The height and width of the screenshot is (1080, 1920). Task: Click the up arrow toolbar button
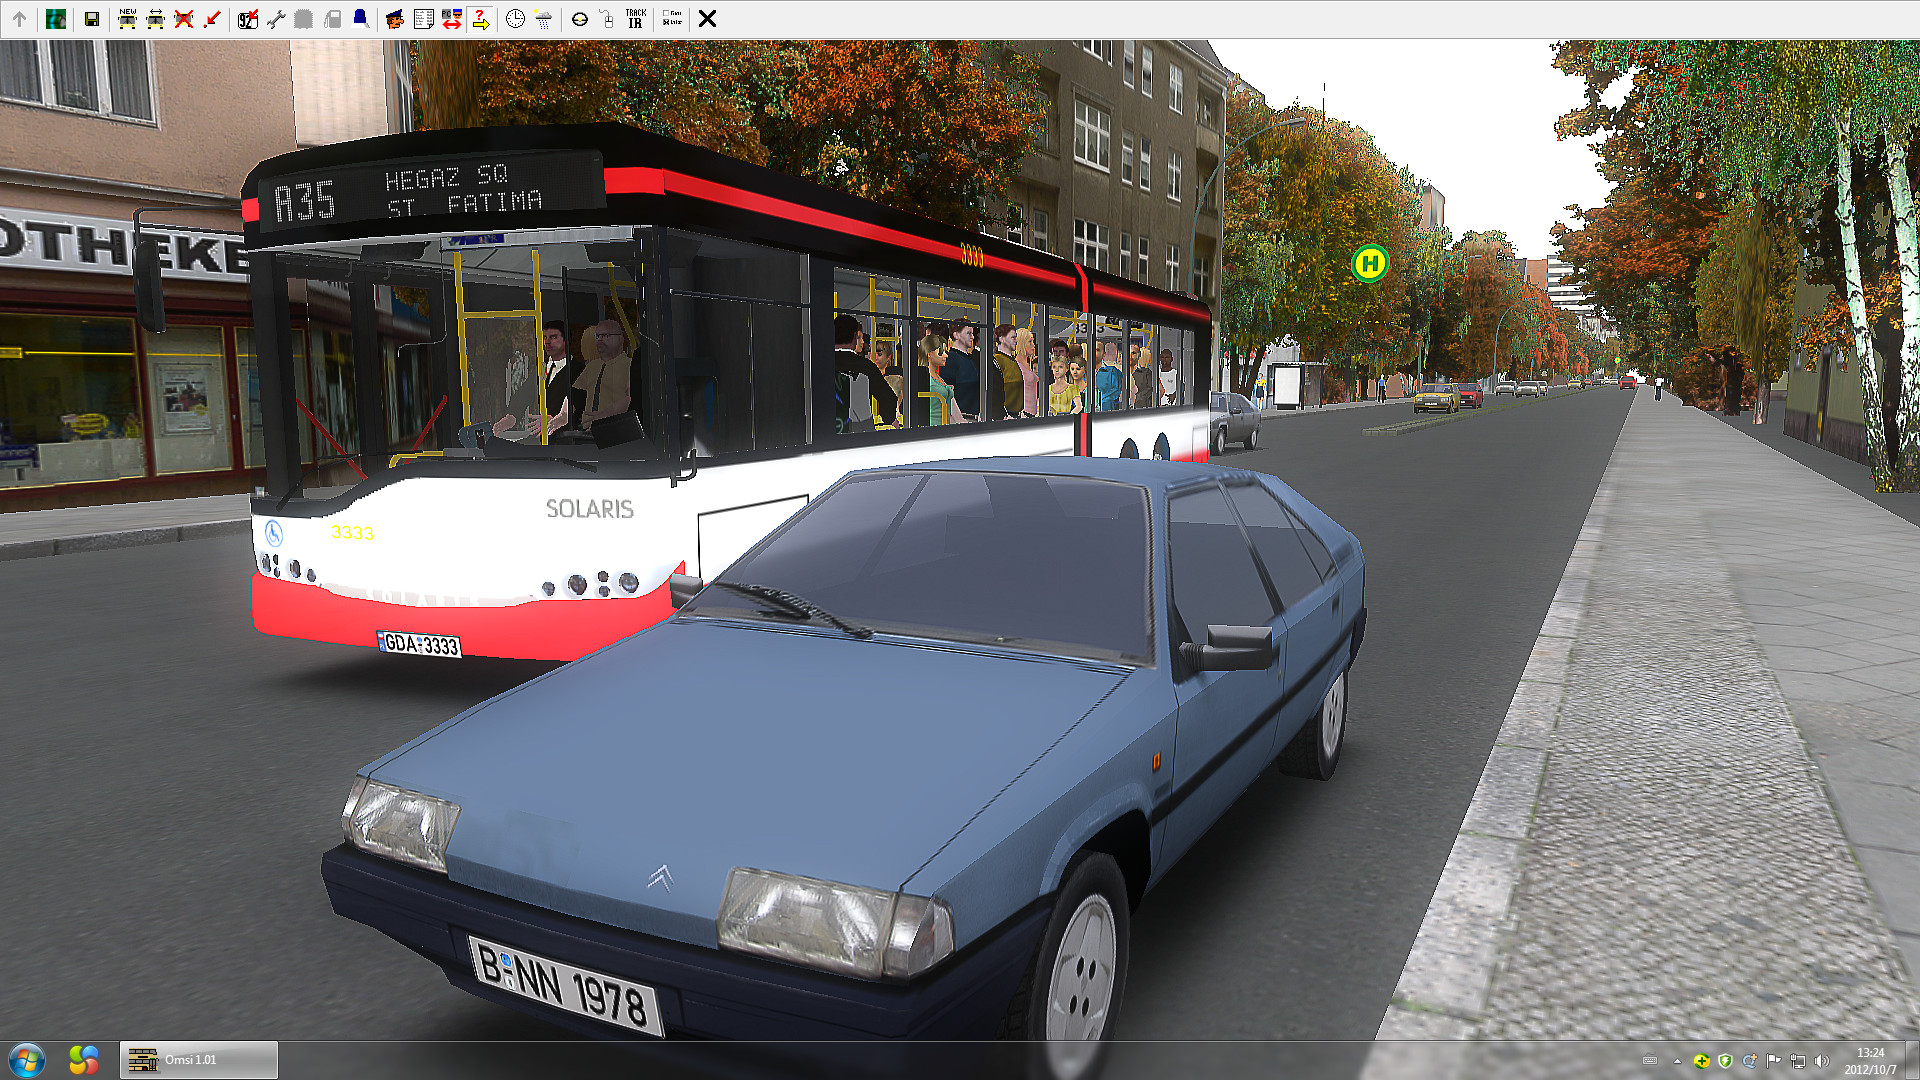(19, 19)
